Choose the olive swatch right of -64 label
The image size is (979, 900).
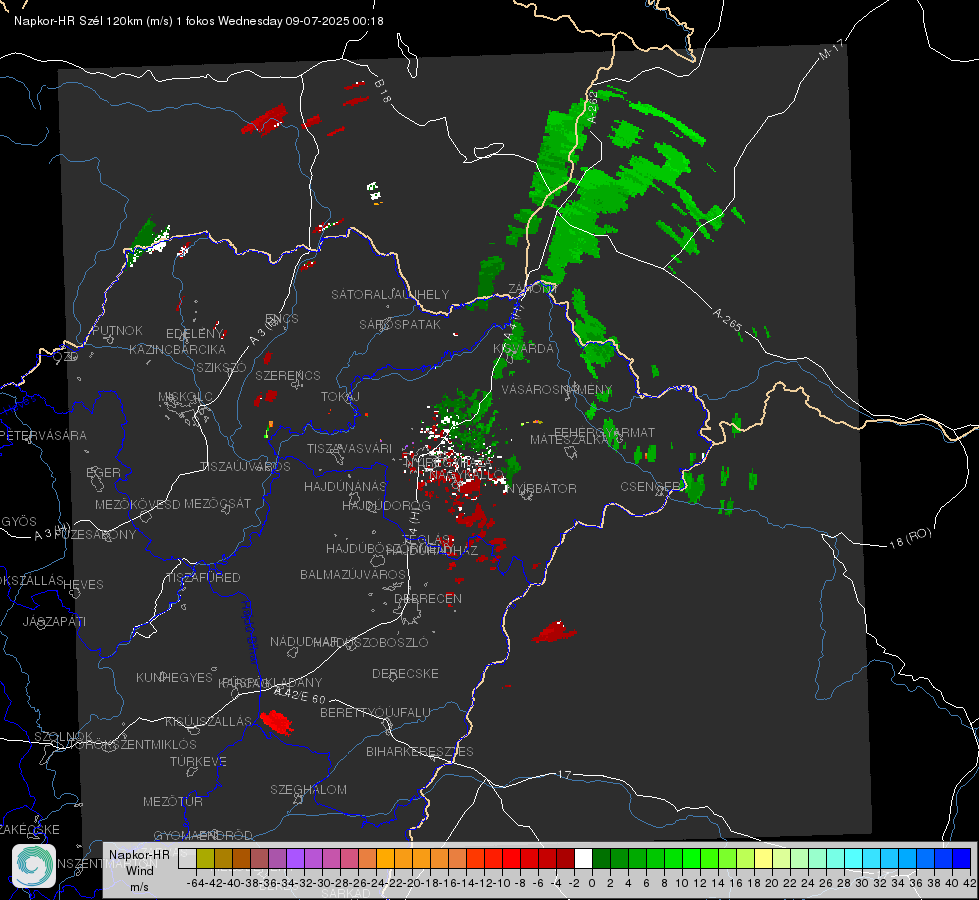[x=205, y=859]
